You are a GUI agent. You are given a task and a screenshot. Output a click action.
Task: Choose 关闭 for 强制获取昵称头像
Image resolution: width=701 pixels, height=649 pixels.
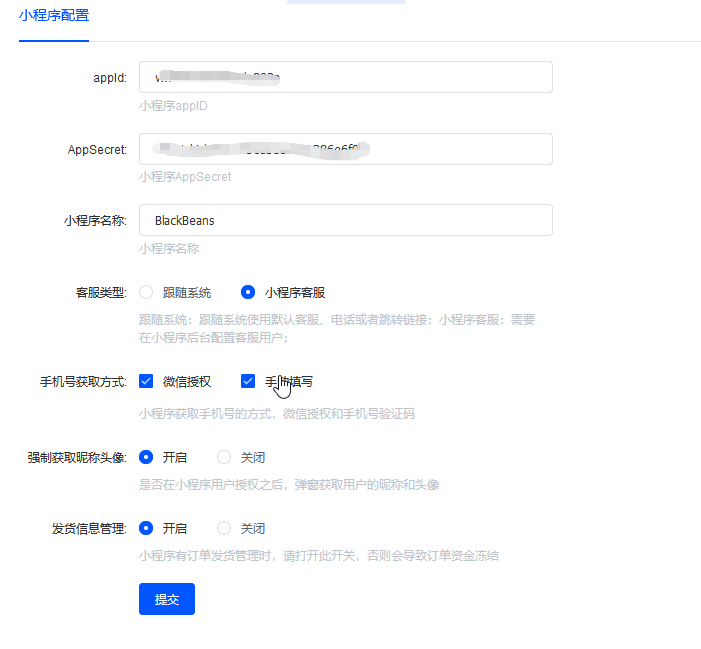pos(224,457)
